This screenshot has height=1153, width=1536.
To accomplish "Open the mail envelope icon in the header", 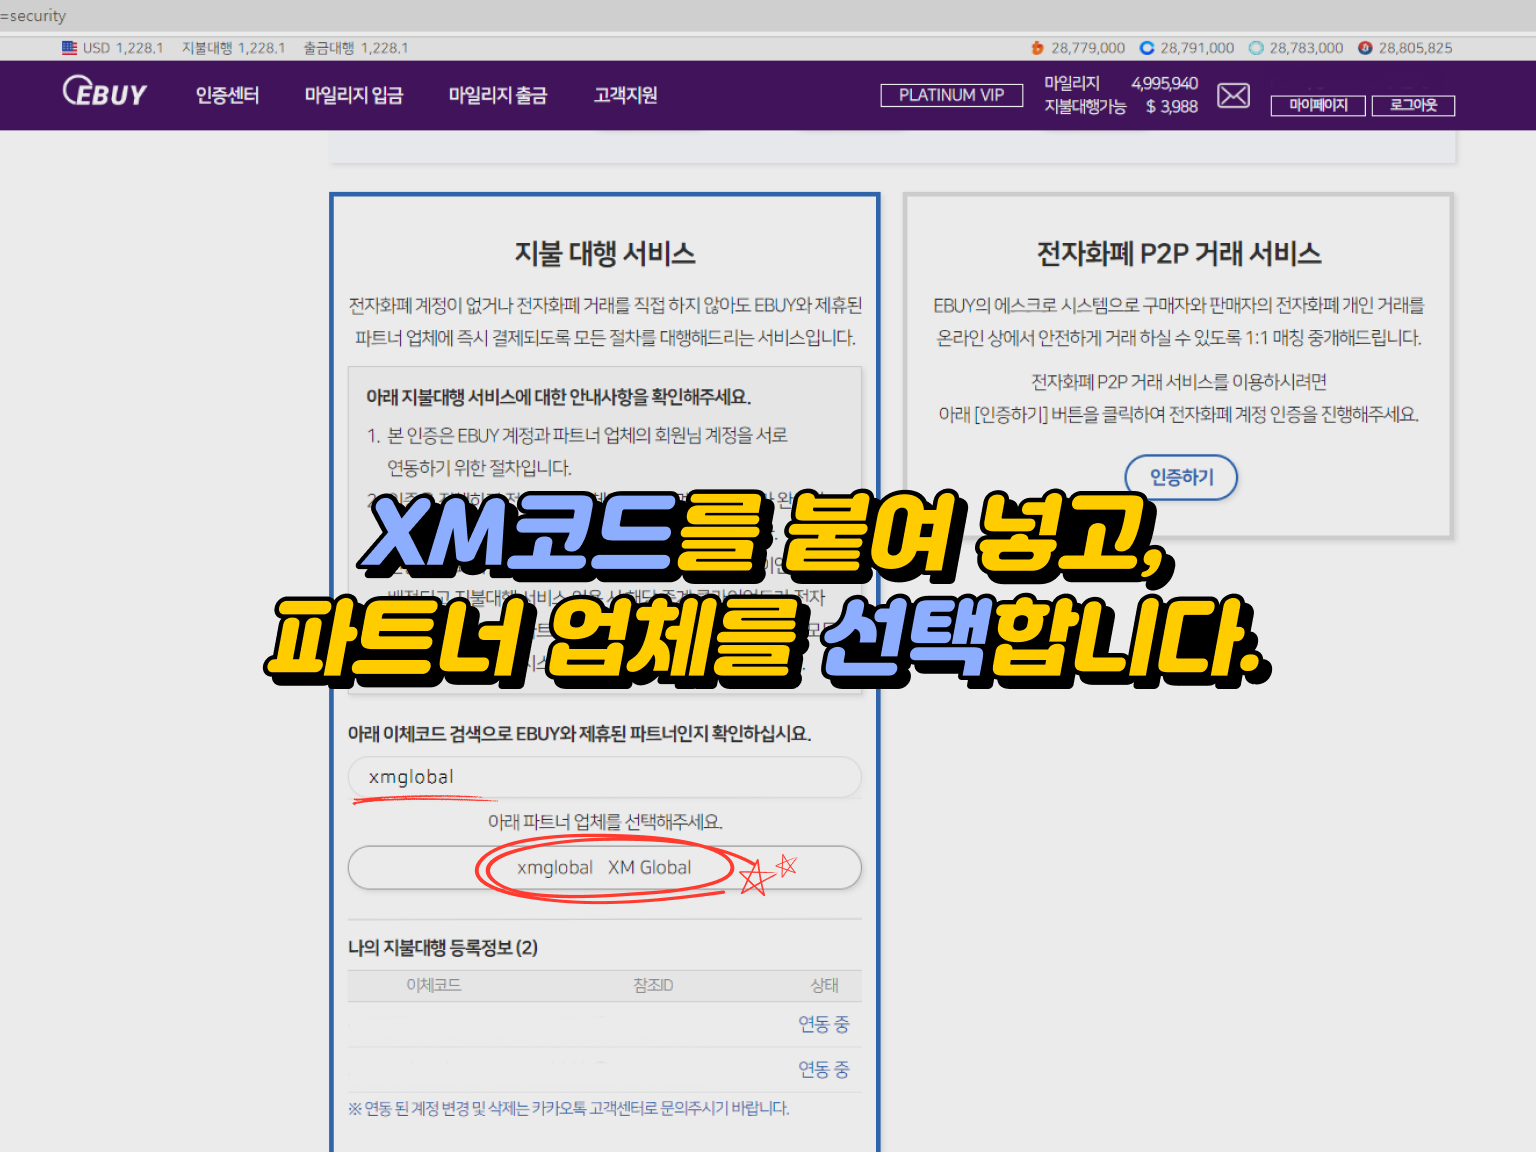I will pos(1233,95).
